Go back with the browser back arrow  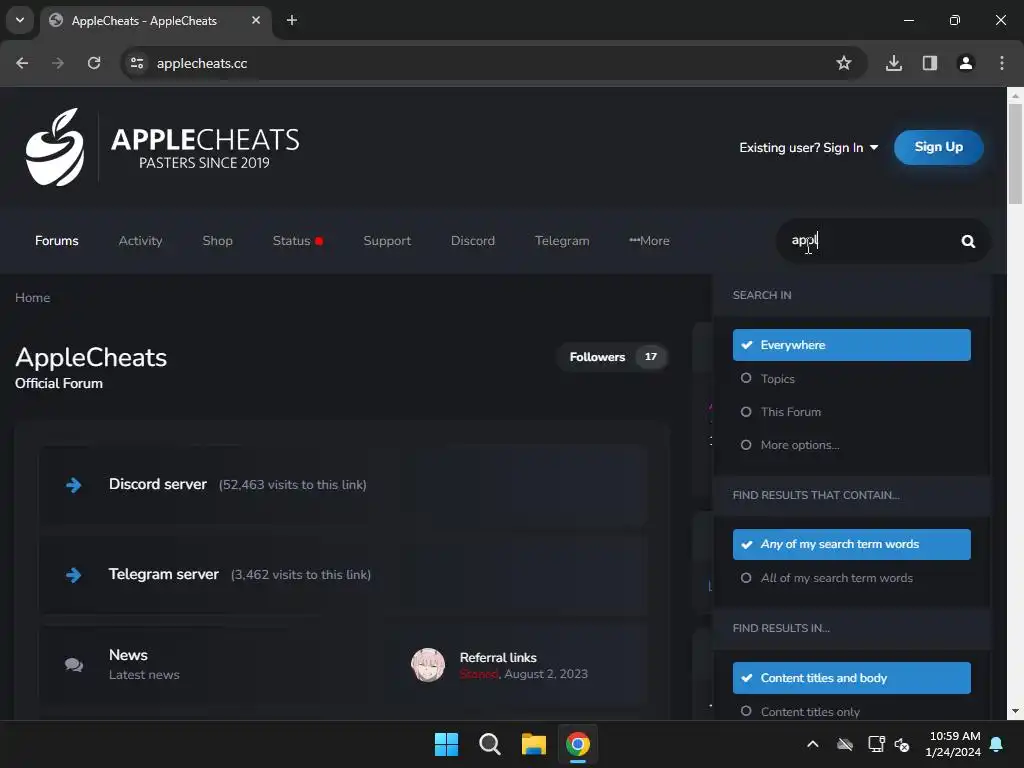point(22,63)
